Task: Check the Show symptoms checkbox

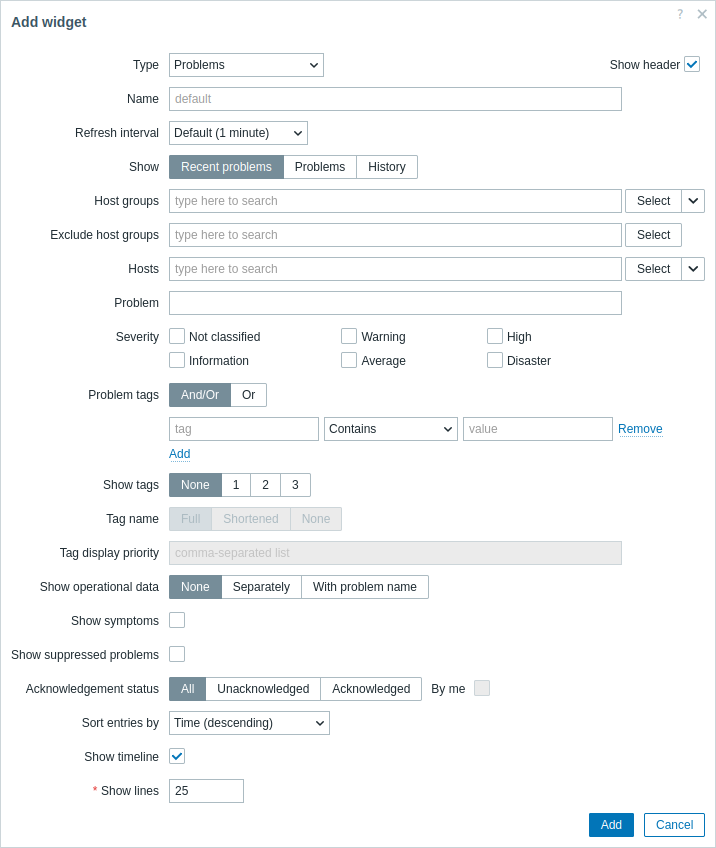Action: coord(177,620)
